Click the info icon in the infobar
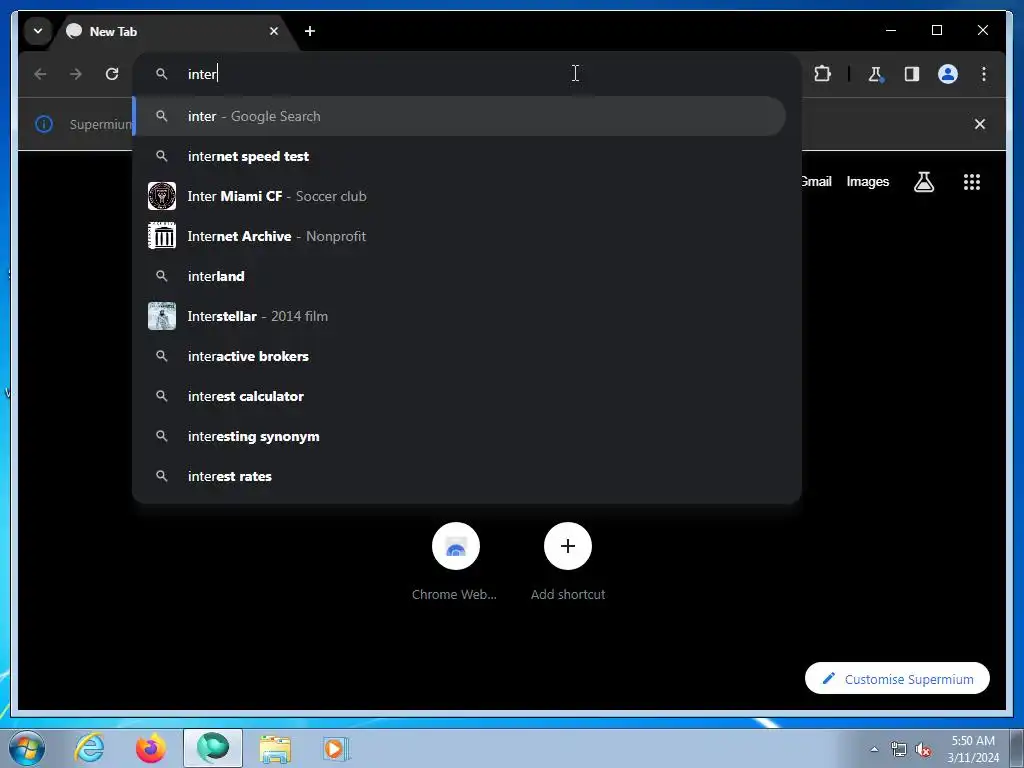This screenshot has height=768, width=1024. [x=44, y=124]
